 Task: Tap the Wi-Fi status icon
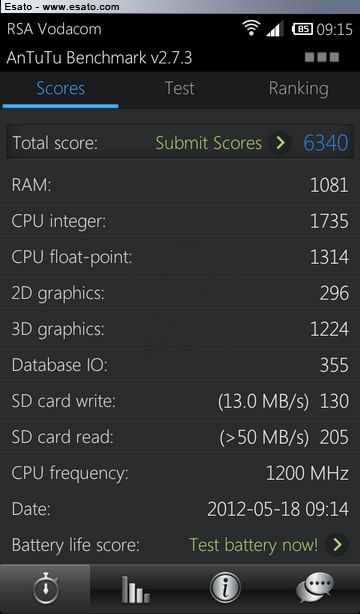(x=251, y=29)
